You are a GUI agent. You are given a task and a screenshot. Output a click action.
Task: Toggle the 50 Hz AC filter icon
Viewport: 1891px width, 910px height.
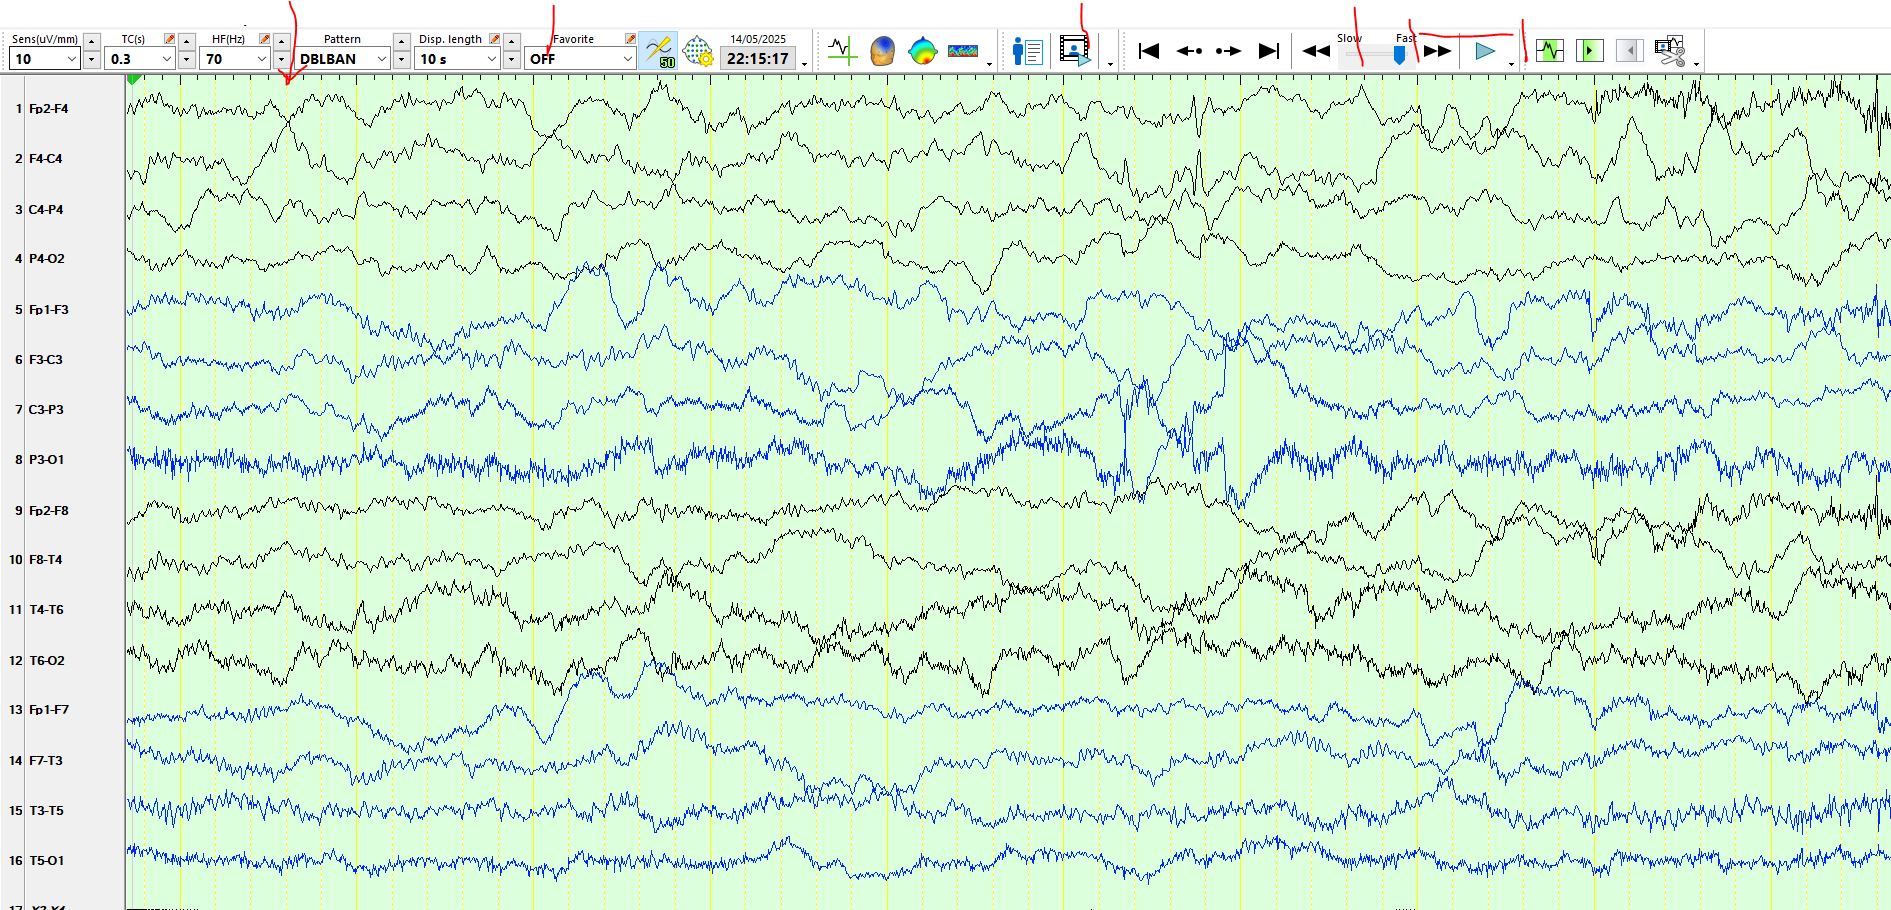pos(658,50)
